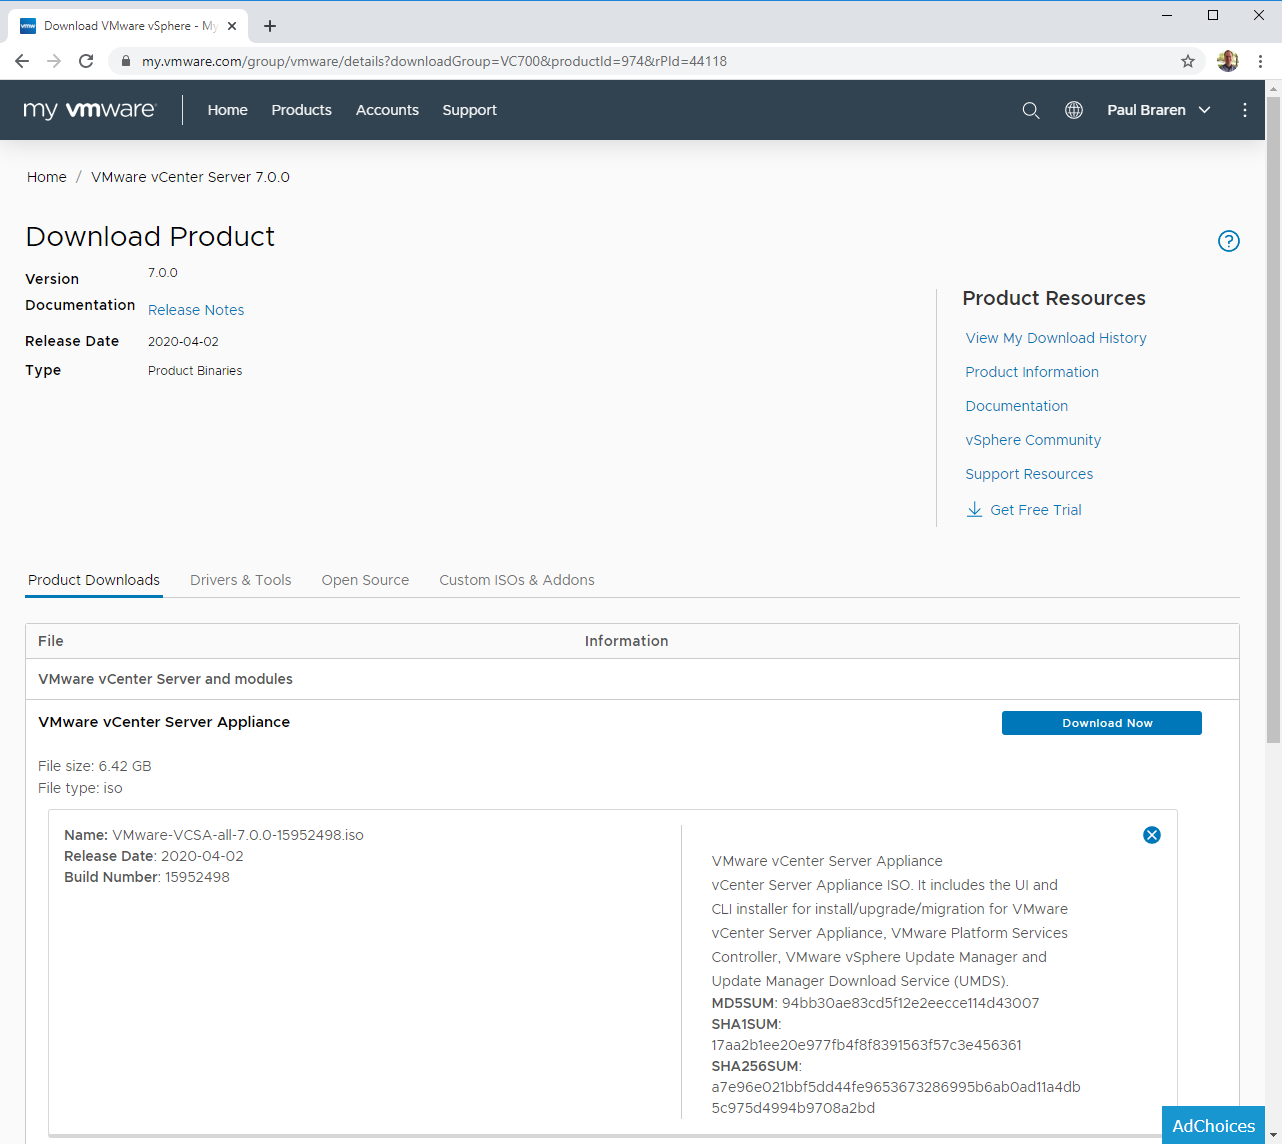Screen dimensions: 1282x1144
Task: Open View My Download History link
Action: click(x=1056, y=338)
